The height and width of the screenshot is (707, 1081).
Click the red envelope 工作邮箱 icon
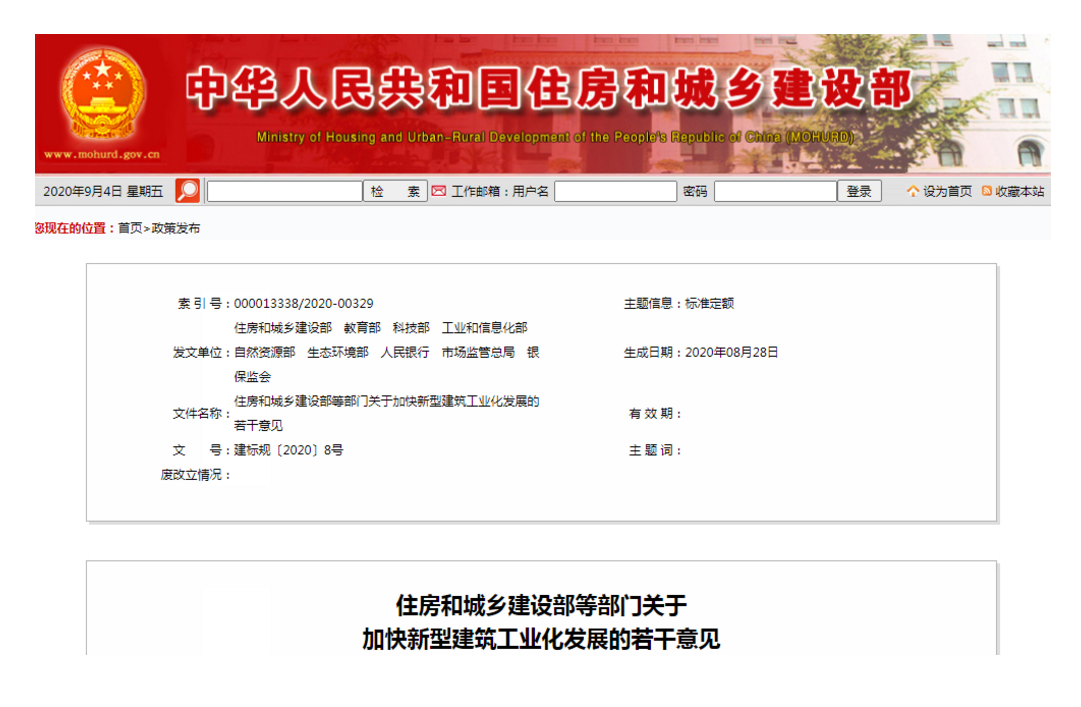[439, 191]
